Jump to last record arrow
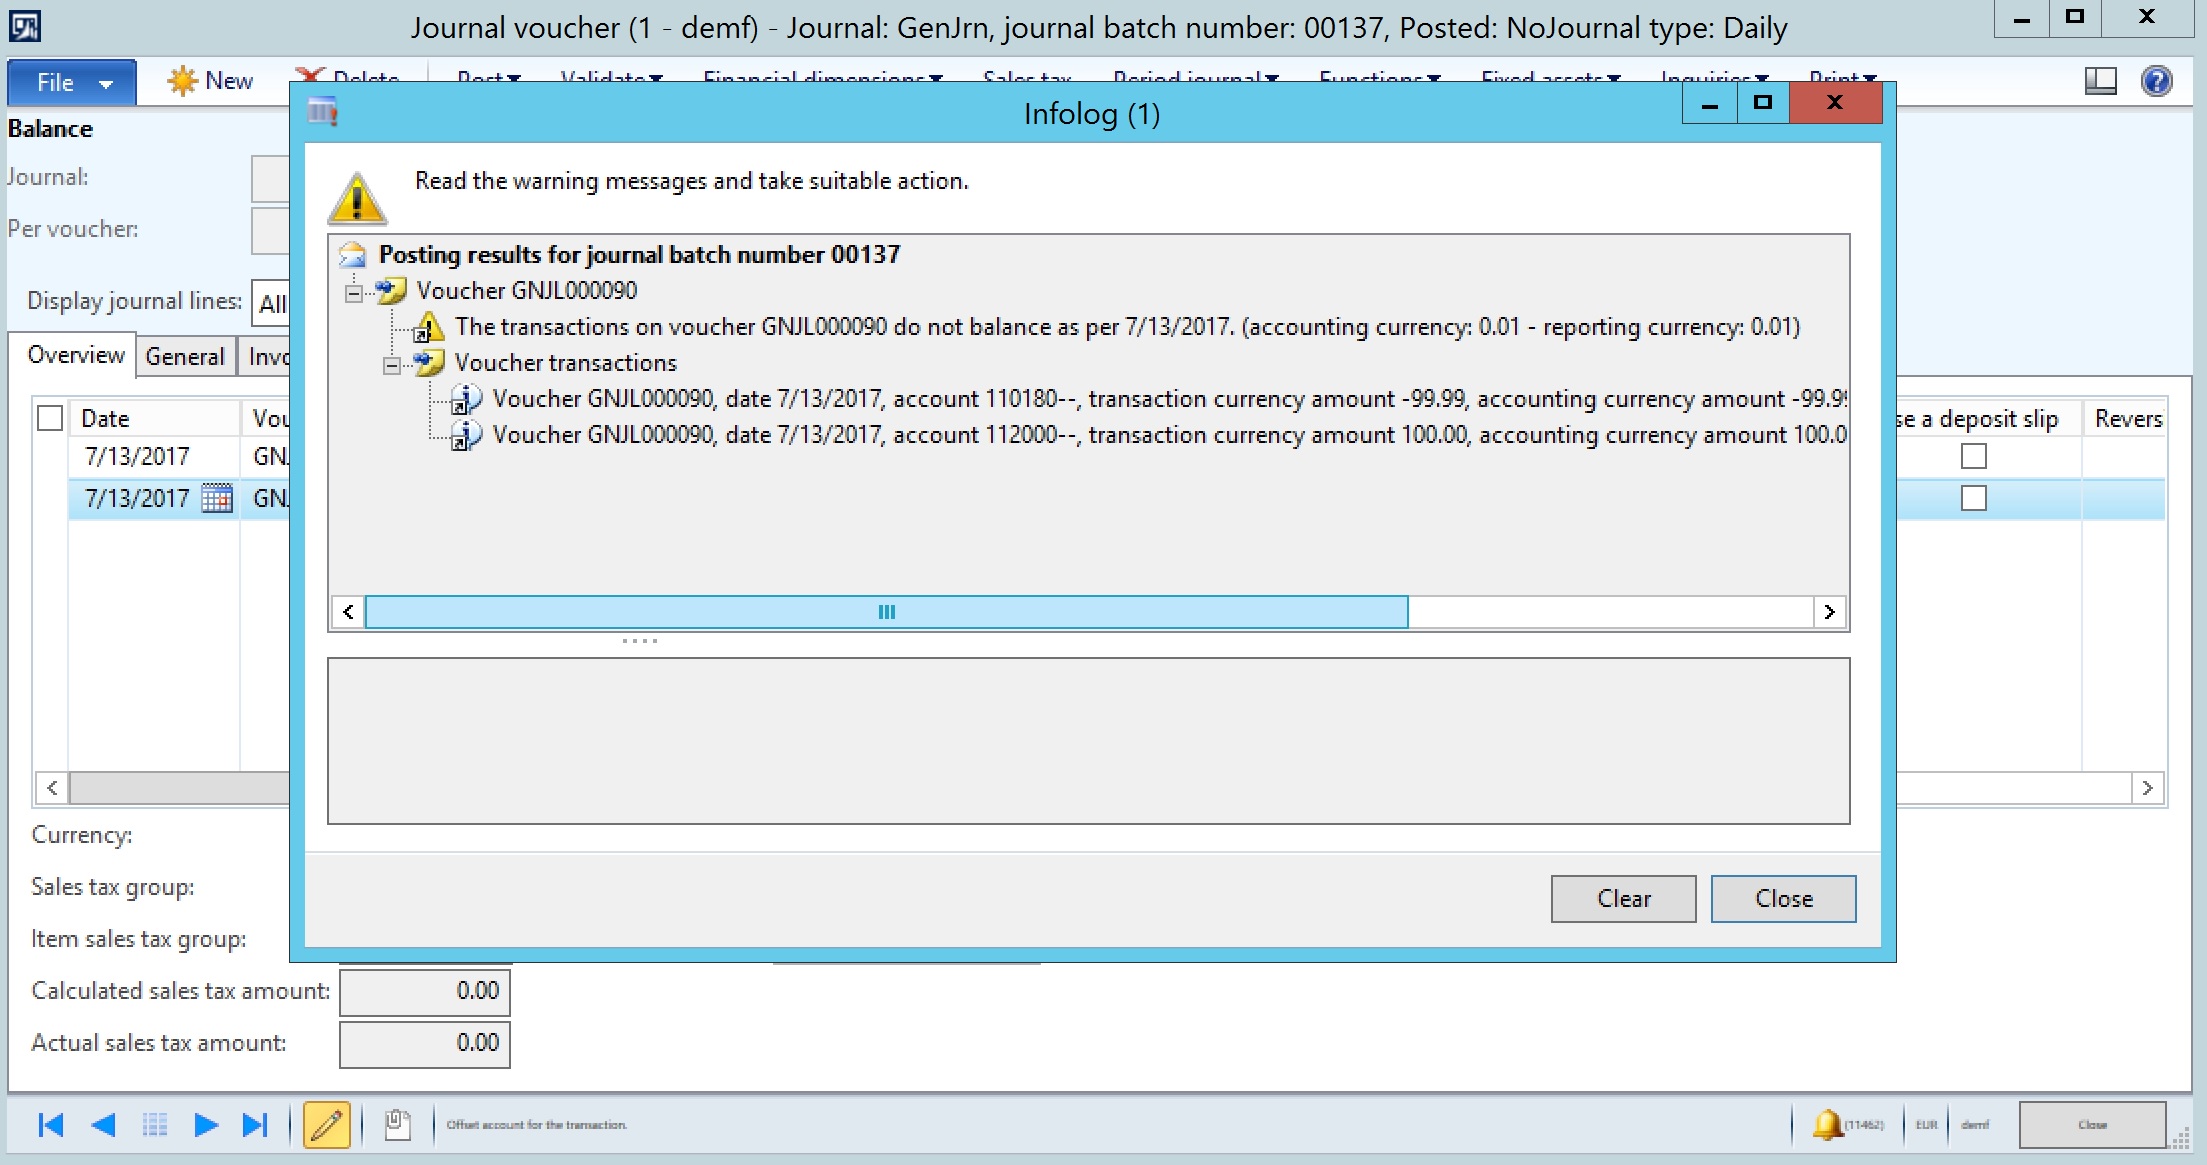The width and height of the screenshot is (2207, 1165). [256, 1125]
